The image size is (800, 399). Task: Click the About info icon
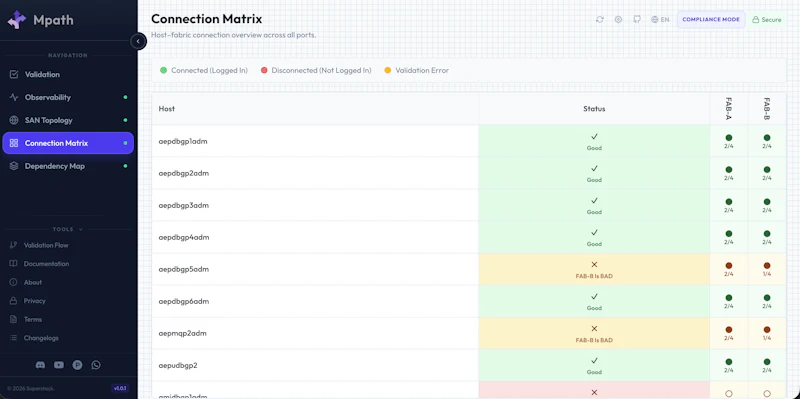click(14, 282)
